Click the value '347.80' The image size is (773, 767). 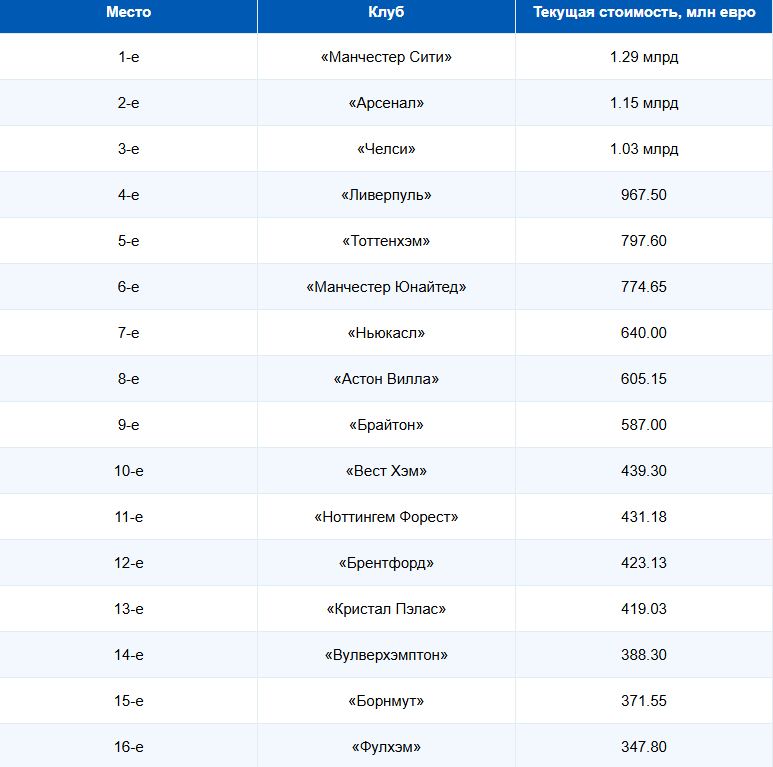643,746
